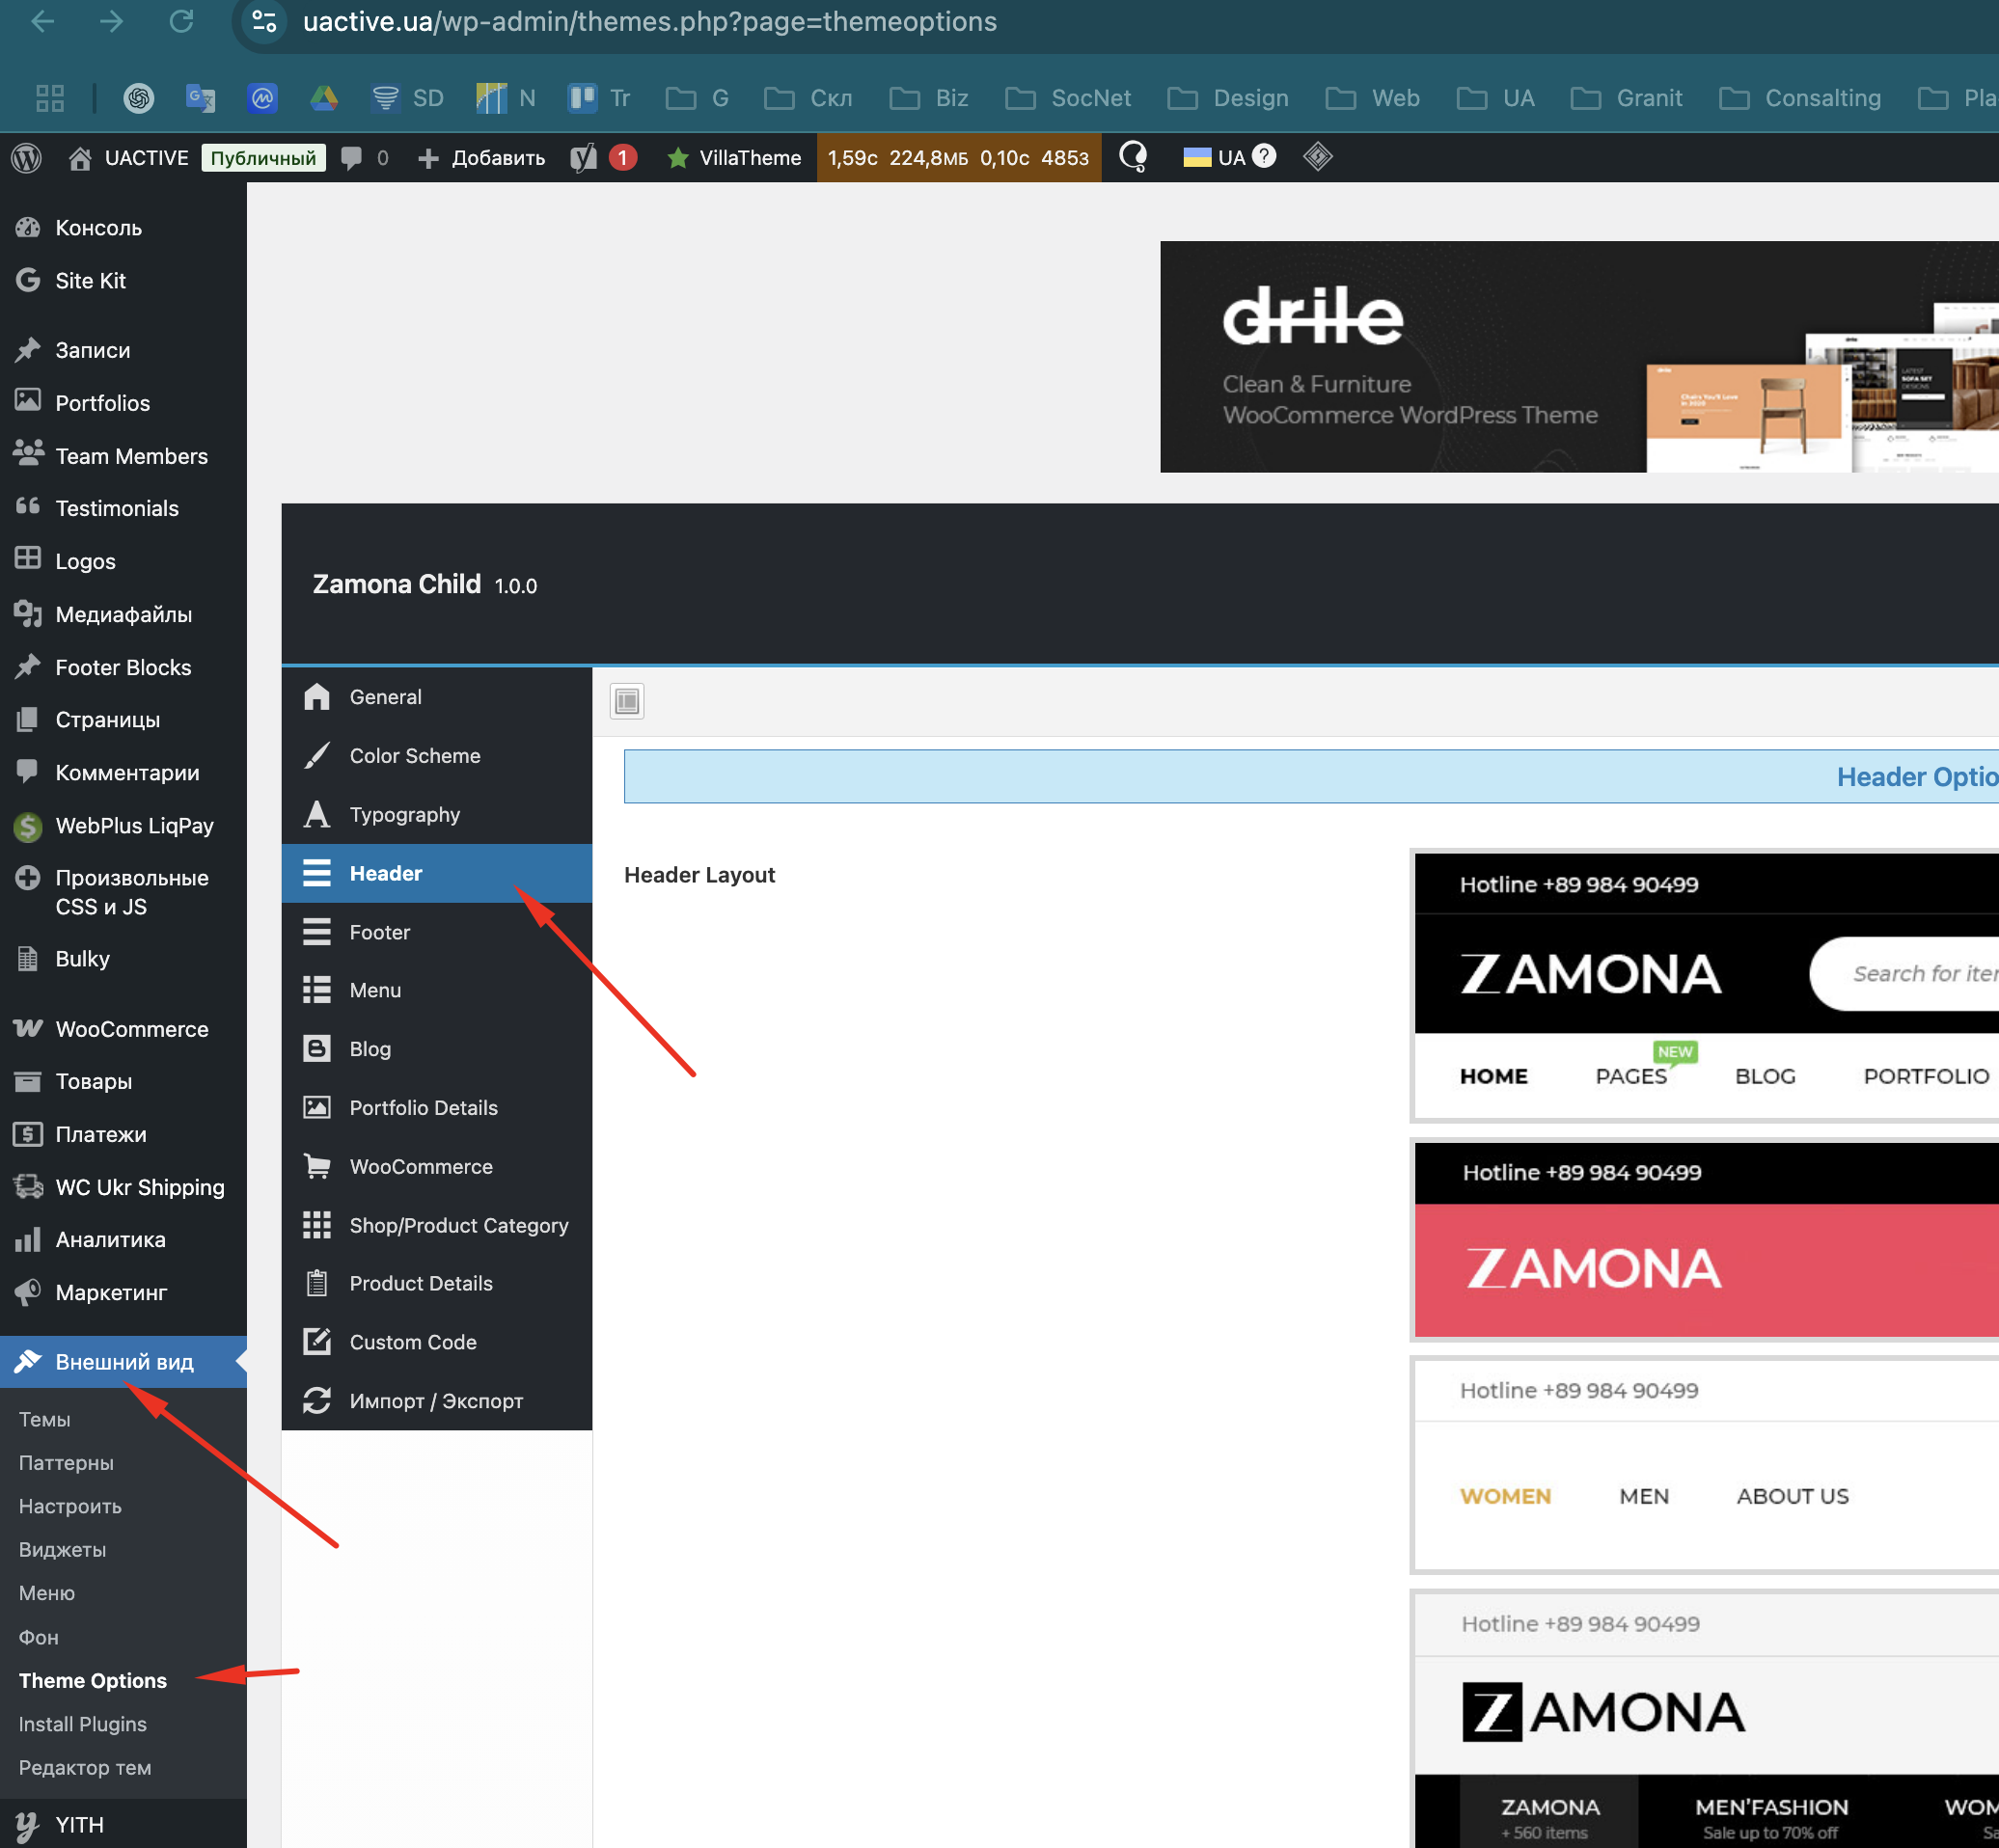Select Shop/Product Category tab

[437, 1225]
